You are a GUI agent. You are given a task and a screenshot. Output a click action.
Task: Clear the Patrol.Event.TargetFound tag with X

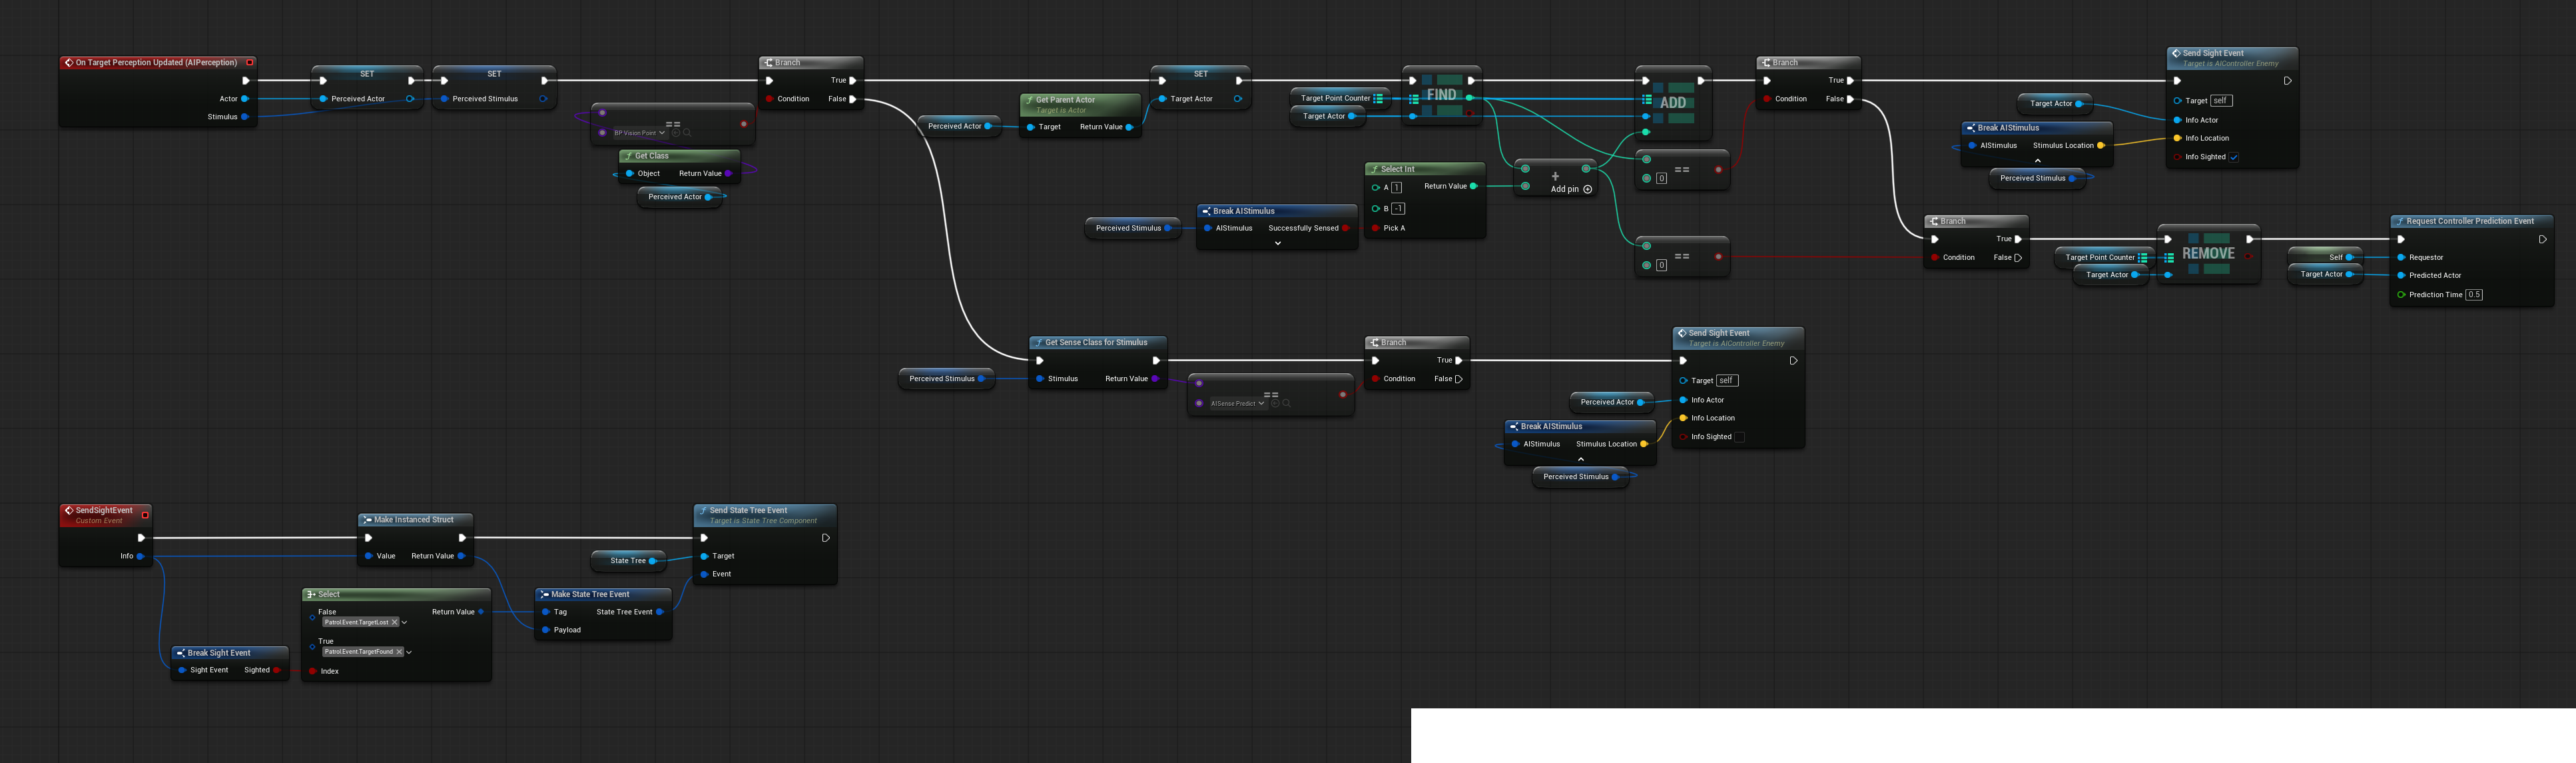[x=399, y=652]
